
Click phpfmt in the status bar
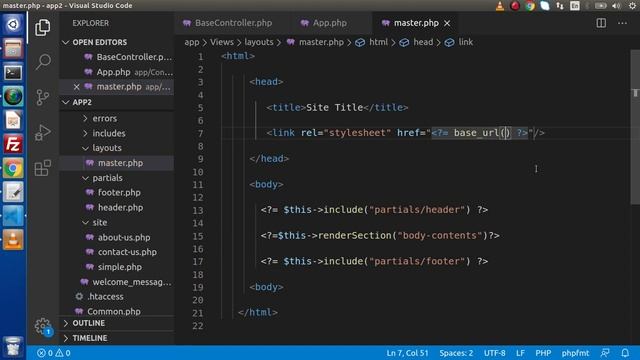coord(575,353)
